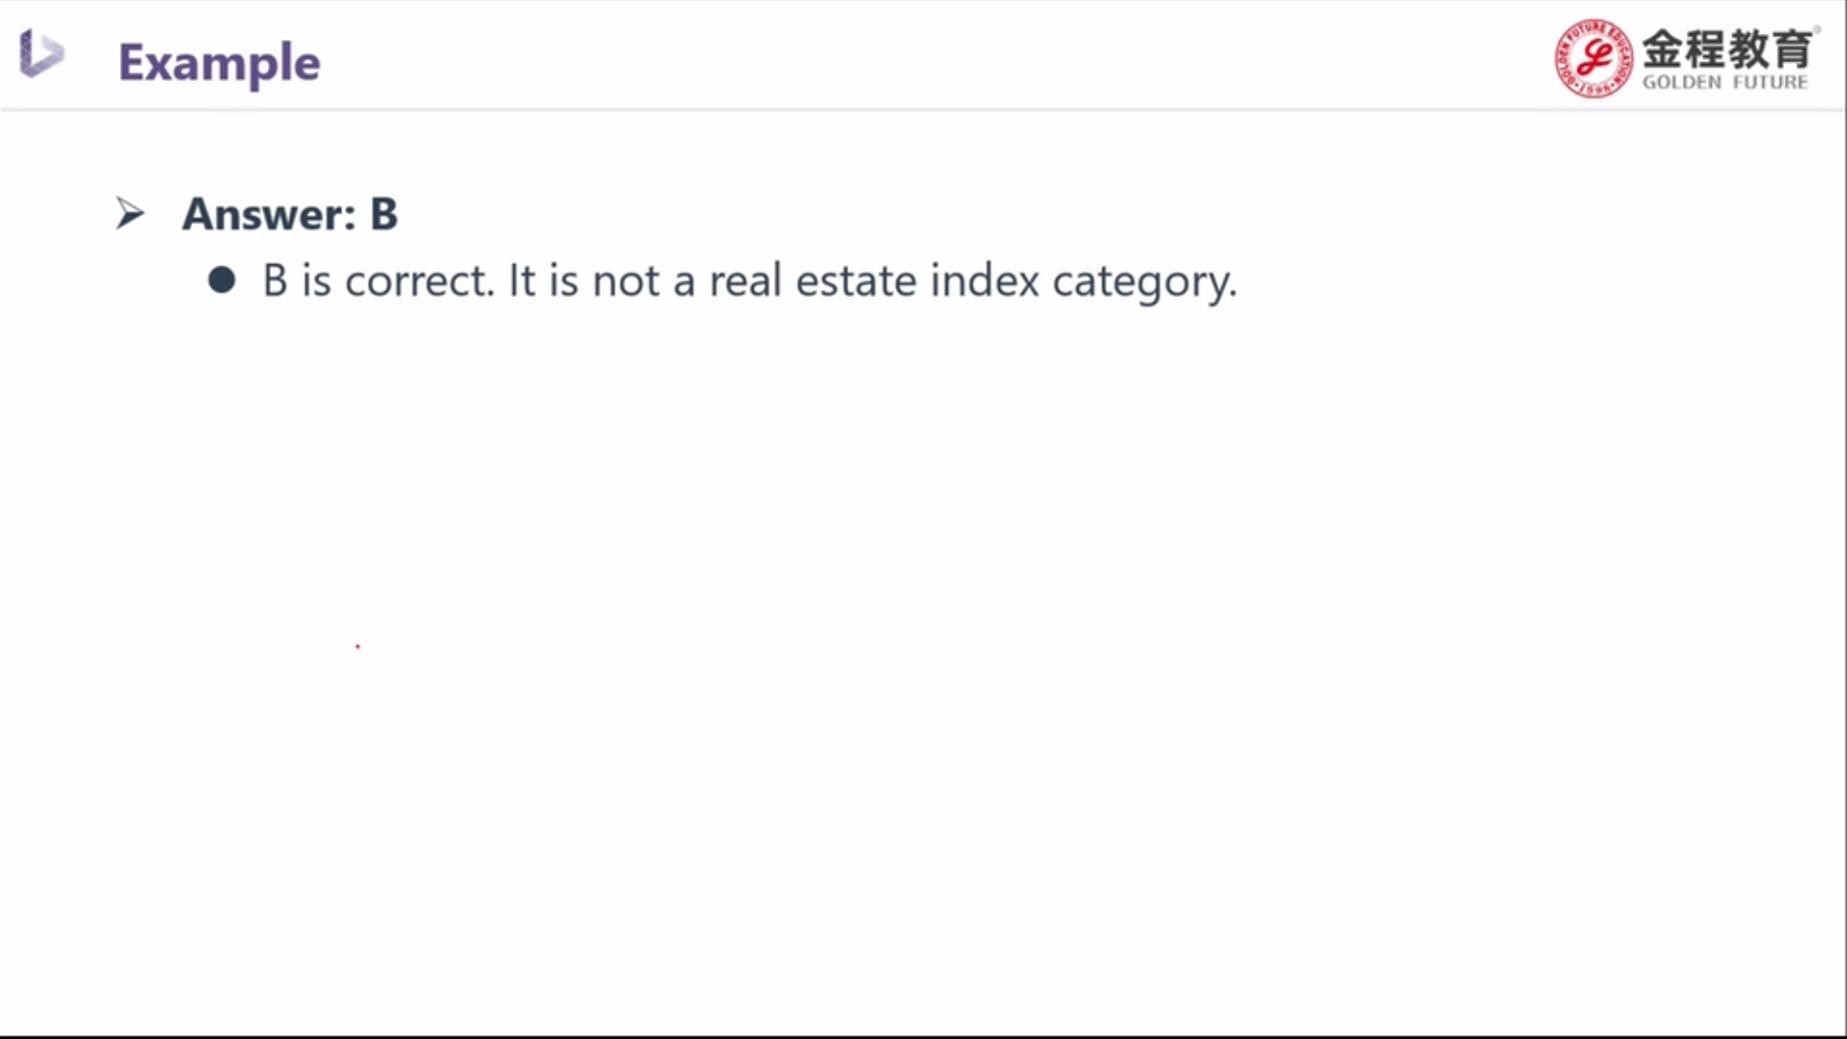Click the GOLDEN FUTURE caption under the logo
The width and height of the screenshot is (1847, 1039).
[1725, 82]
